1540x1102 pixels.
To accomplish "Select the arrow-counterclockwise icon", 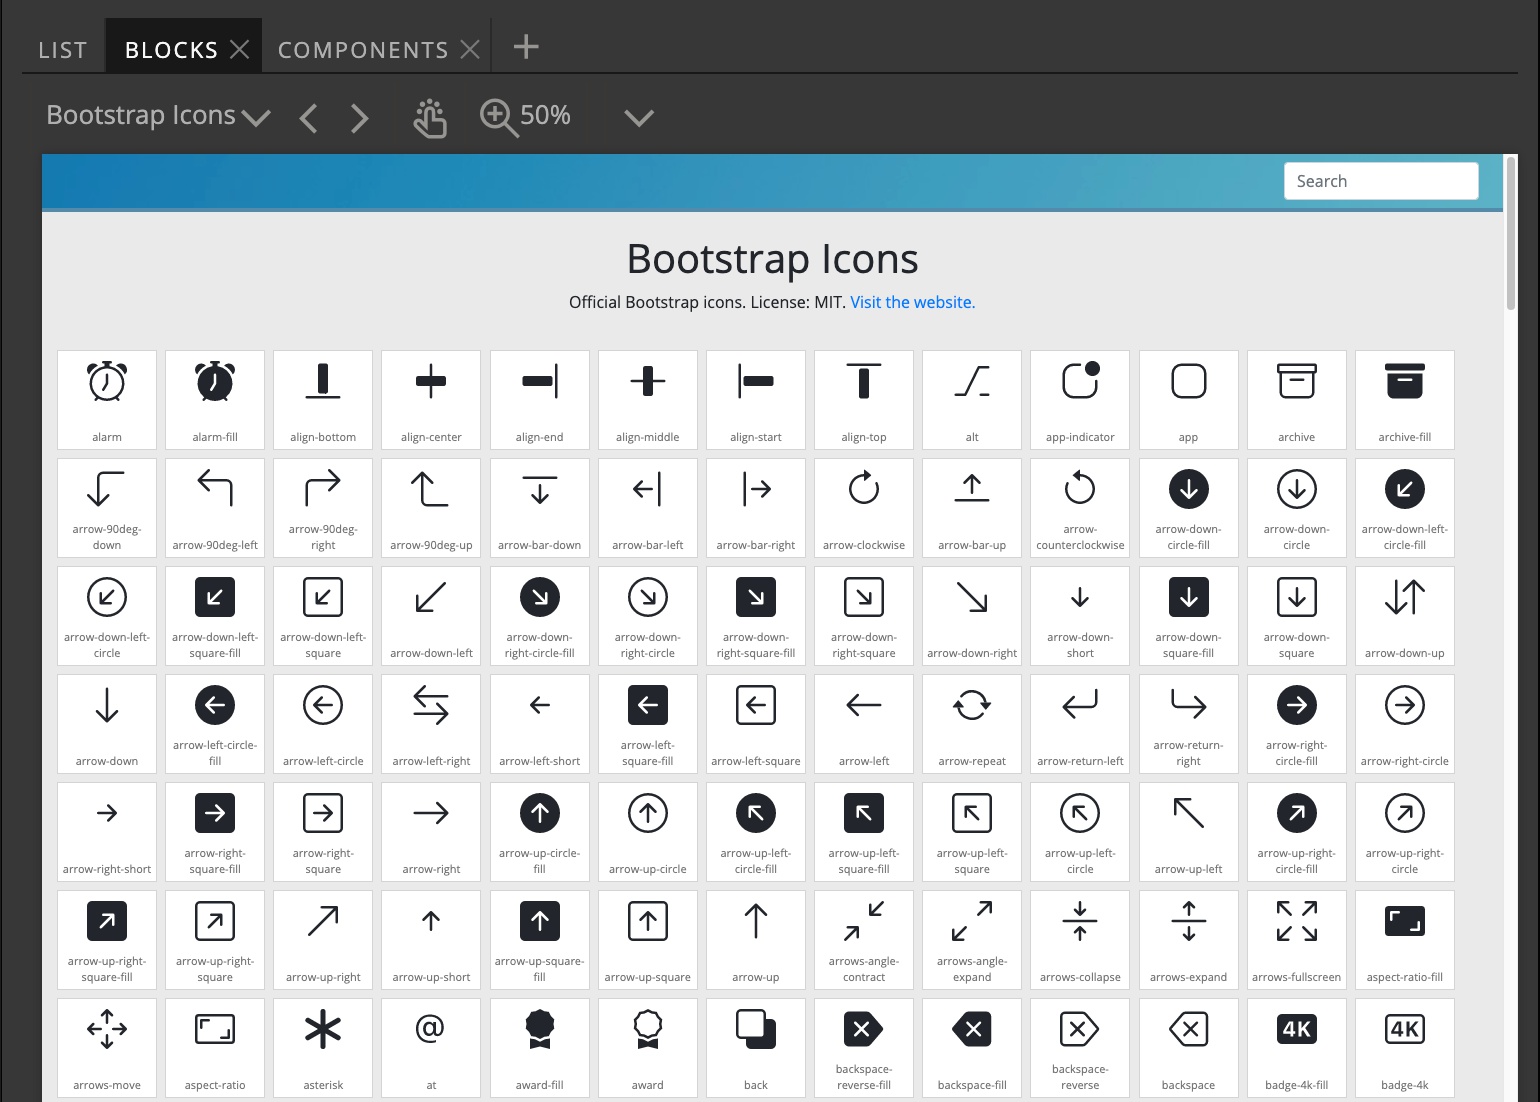I will [1080, 508].
